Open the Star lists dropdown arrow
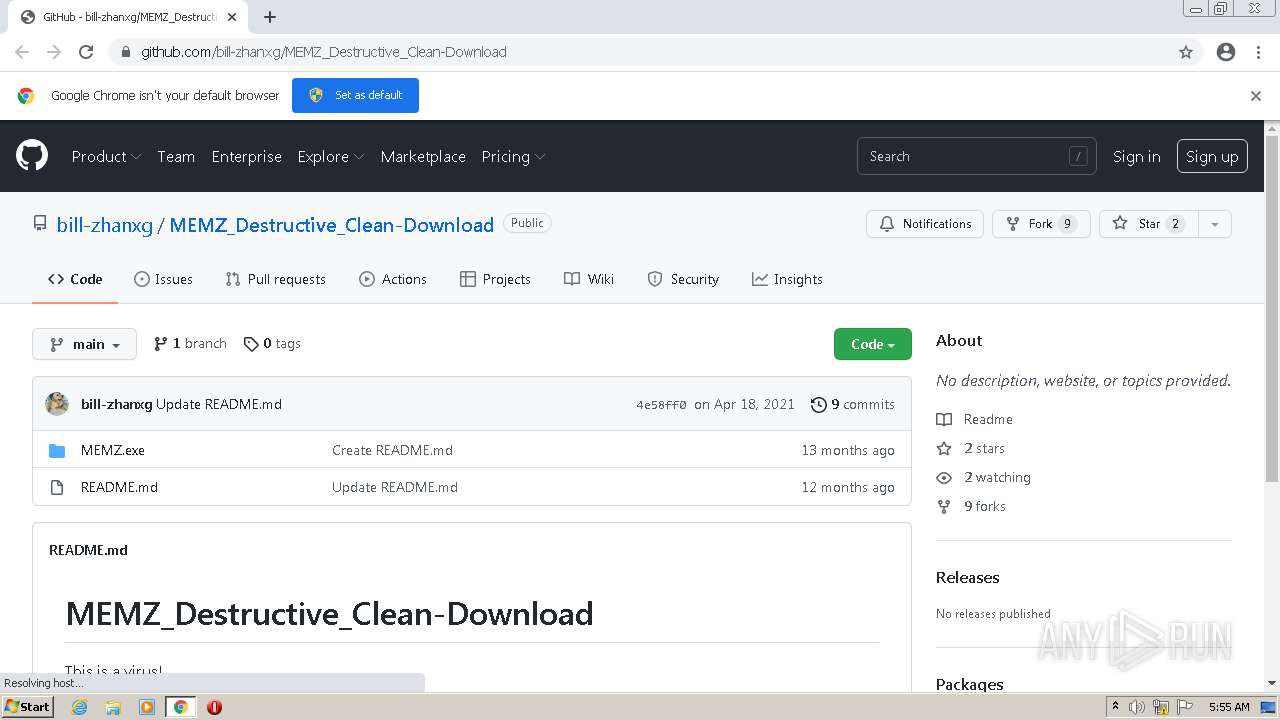This screenshot has height=720, width=1280. coord(1215,224)
